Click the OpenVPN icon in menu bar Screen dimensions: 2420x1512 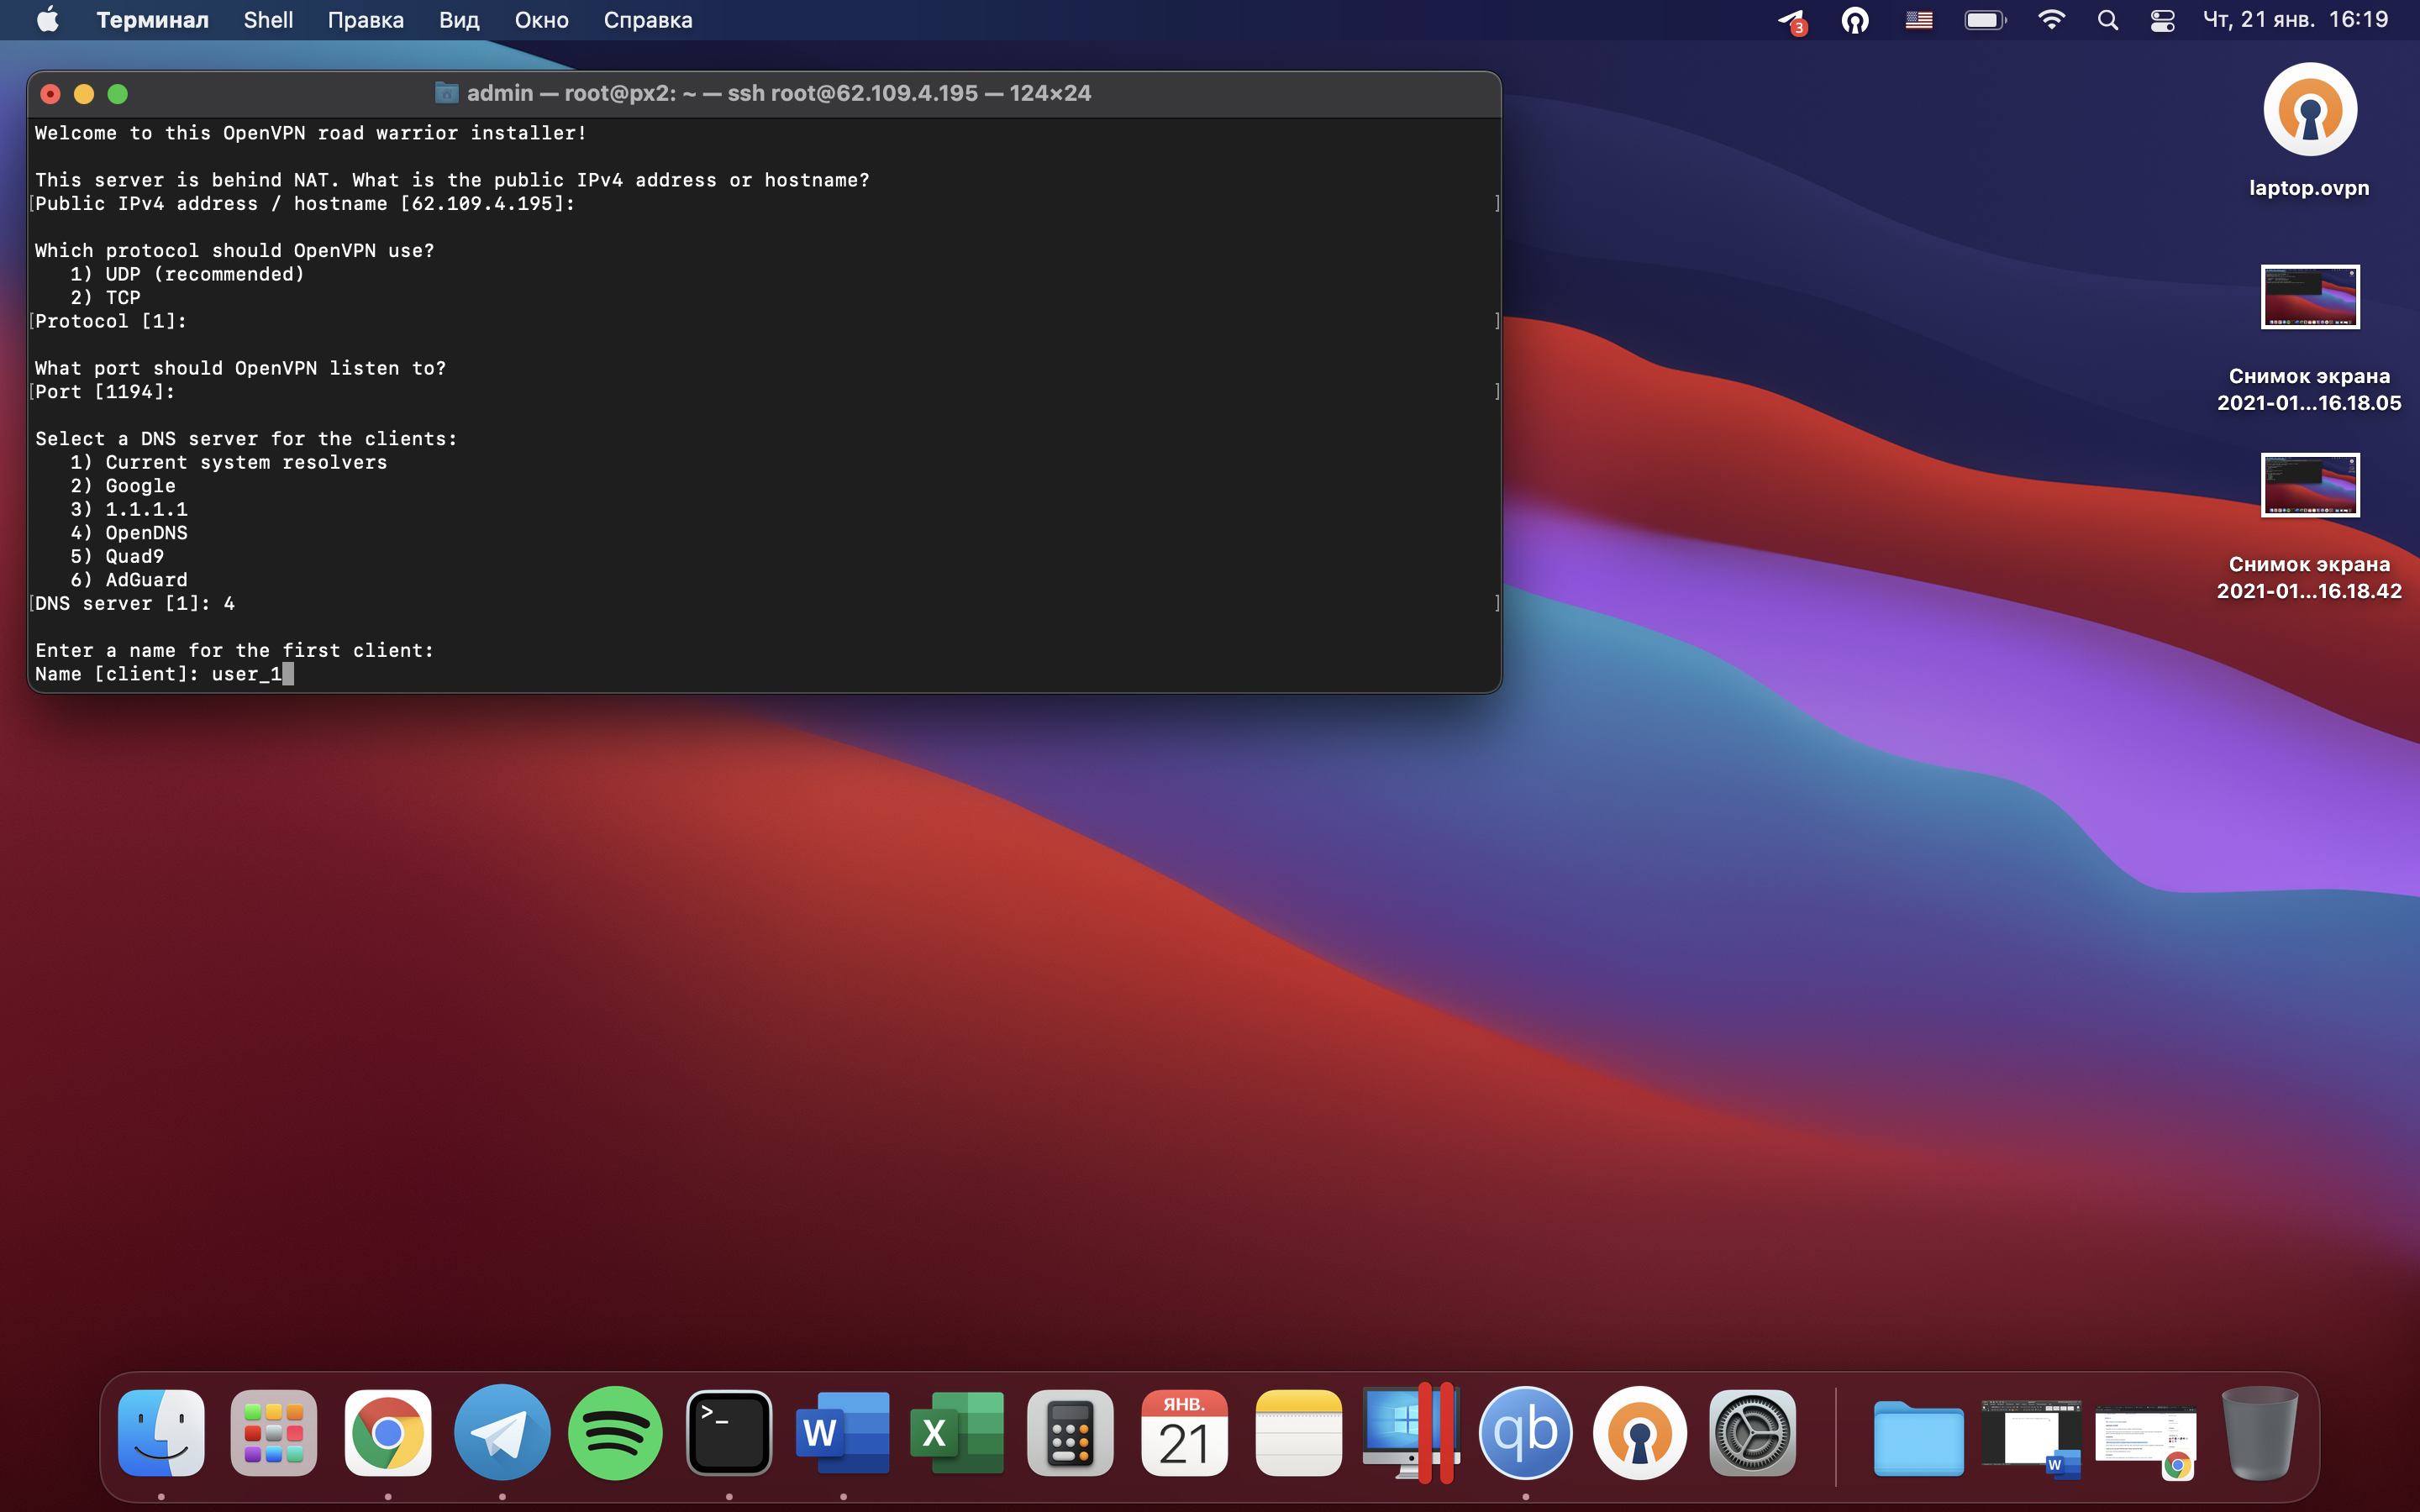[x=1855, y=20]
